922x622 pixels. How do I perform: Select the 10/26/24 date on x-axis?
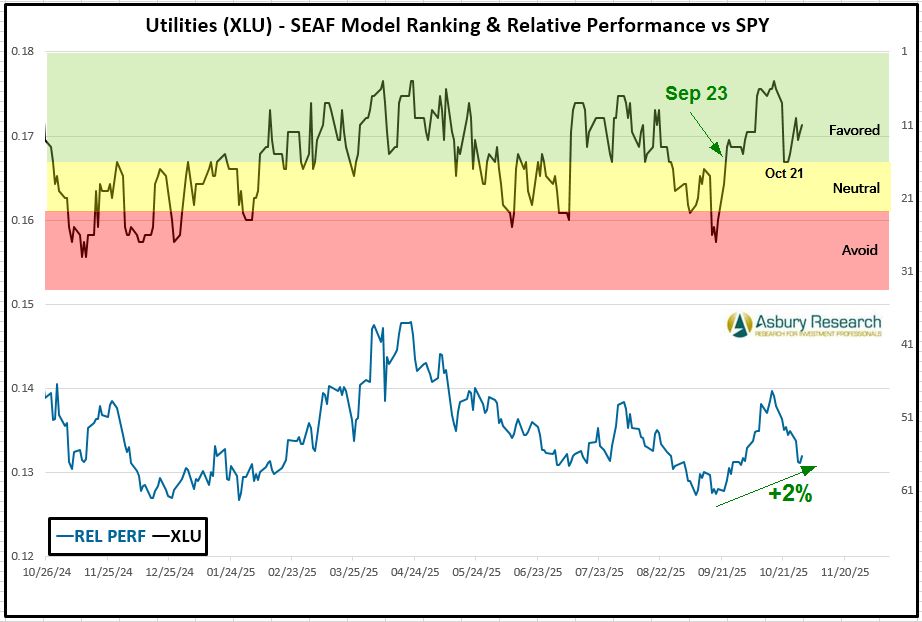pyautogui.click(x=45, y=573)
